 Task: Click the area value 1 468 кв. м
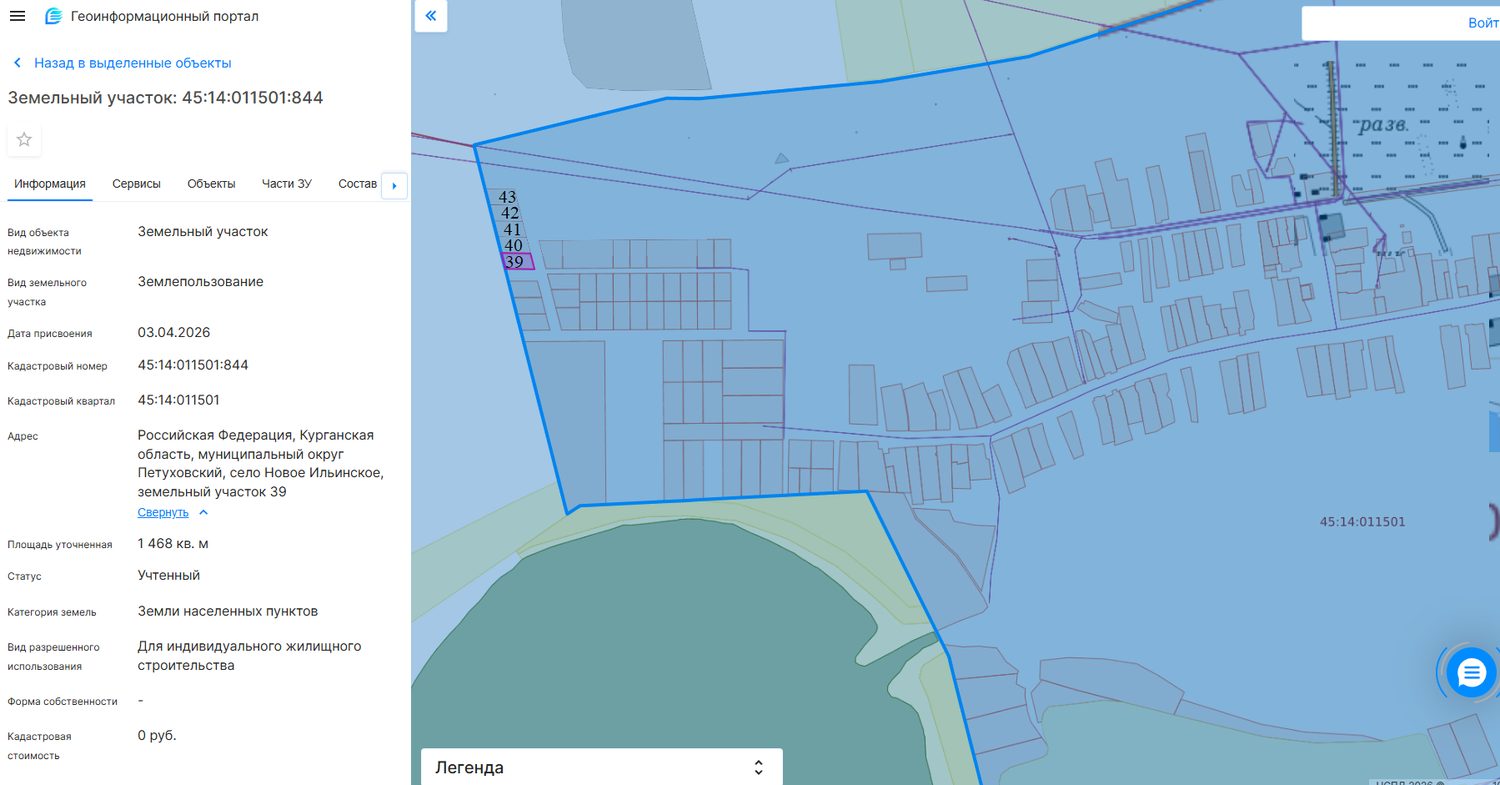point(173,544)
